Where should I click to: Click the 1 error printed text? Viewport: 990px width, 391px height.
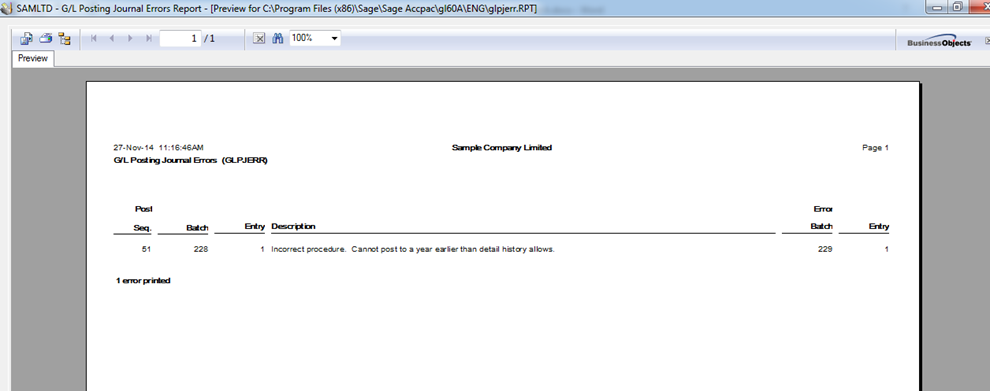pyautogui.click(x=143, y=280)
